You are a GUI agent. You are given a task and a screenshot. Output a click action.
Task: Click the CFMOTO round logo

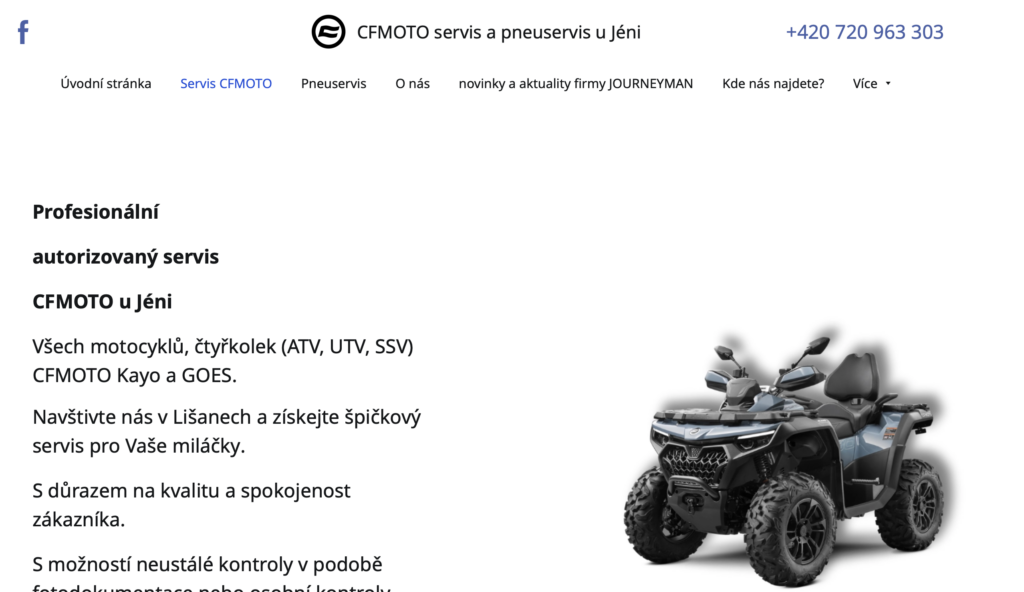coord(328,31)
